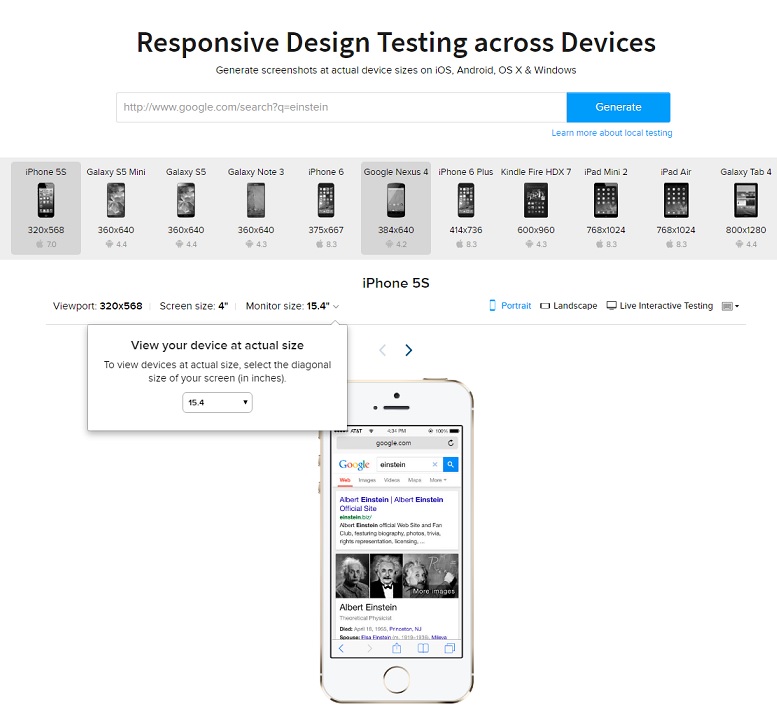The width and height of the screenshot is (777, 709).
Task: Click the Generate button
Action: click(618, 107)
